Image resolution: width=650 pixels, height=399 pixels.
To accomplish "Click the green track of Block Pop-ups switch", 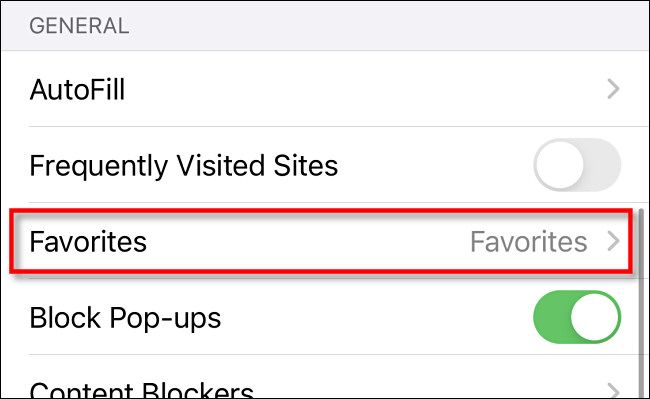I will (551, 317).
